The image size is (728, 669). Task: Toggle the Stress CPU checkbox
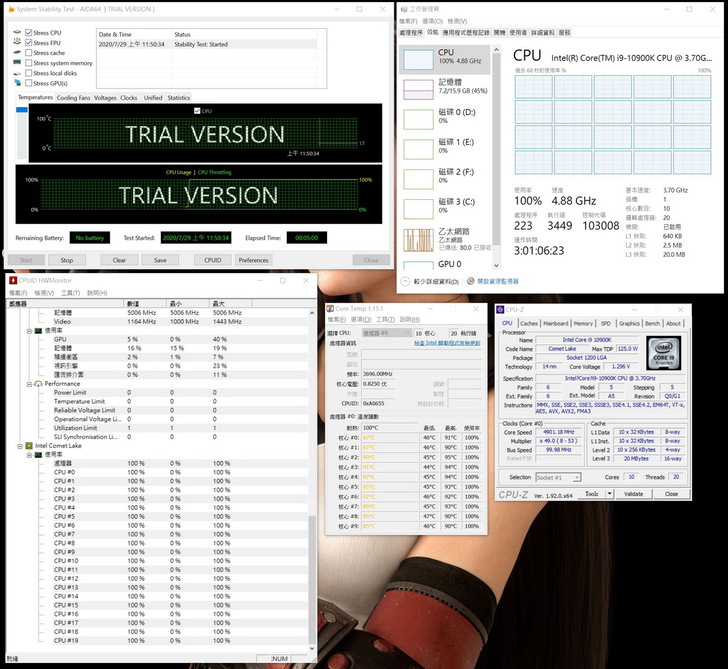click(29, 33)
